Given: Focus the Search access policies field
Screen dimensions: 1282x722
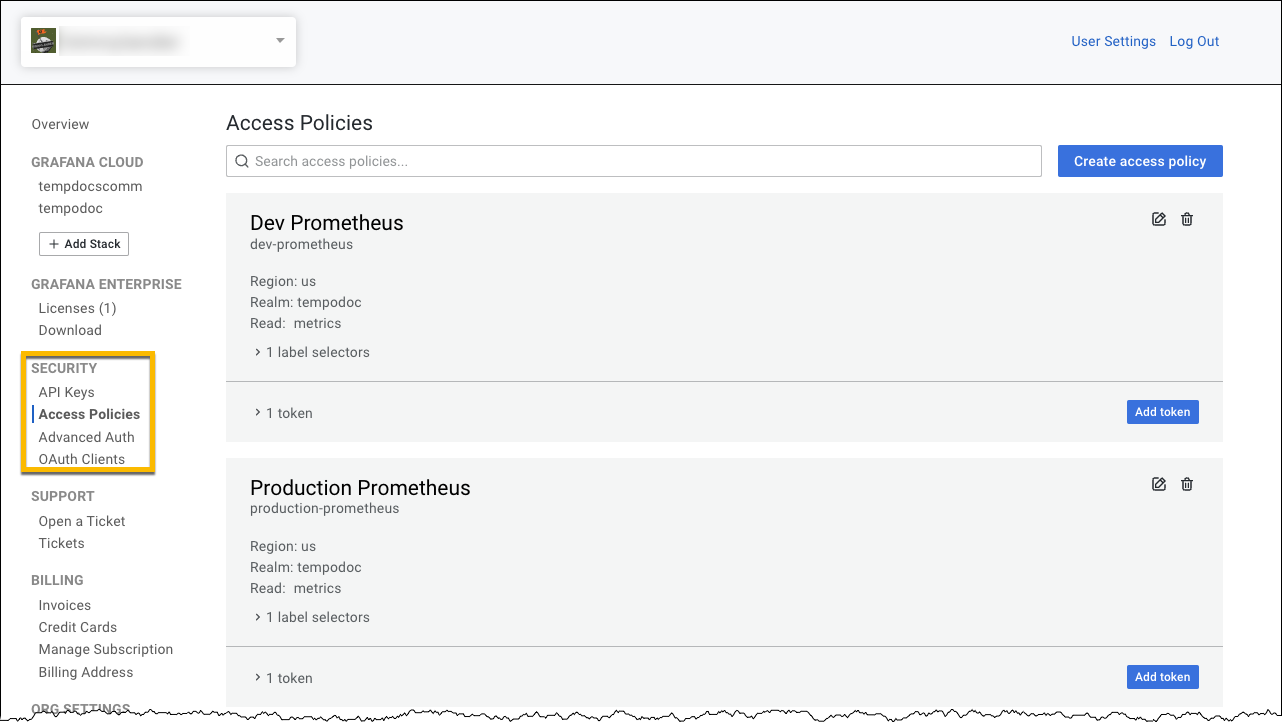Looking at the screenshot, I should click(640, 161).
